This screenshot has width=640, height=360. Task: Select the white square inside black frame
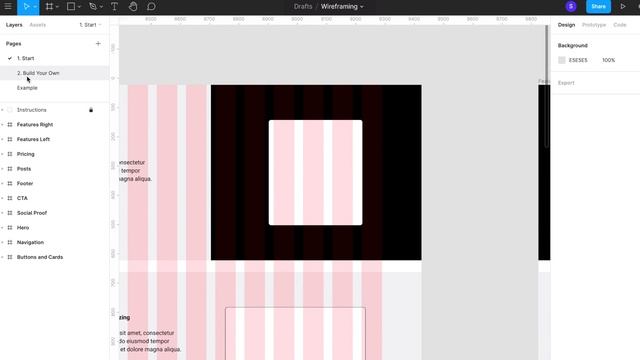pos(316,172)
